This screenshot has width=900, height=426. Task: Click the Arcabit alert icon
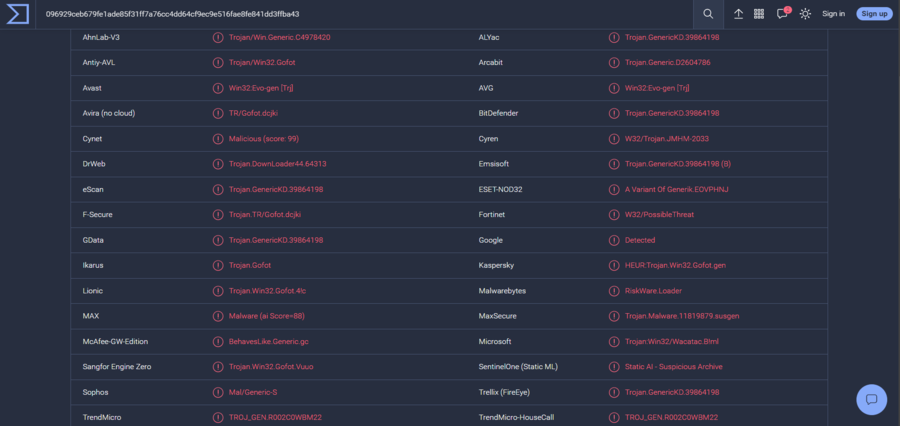pyautogui.click(x=614, y=63)
